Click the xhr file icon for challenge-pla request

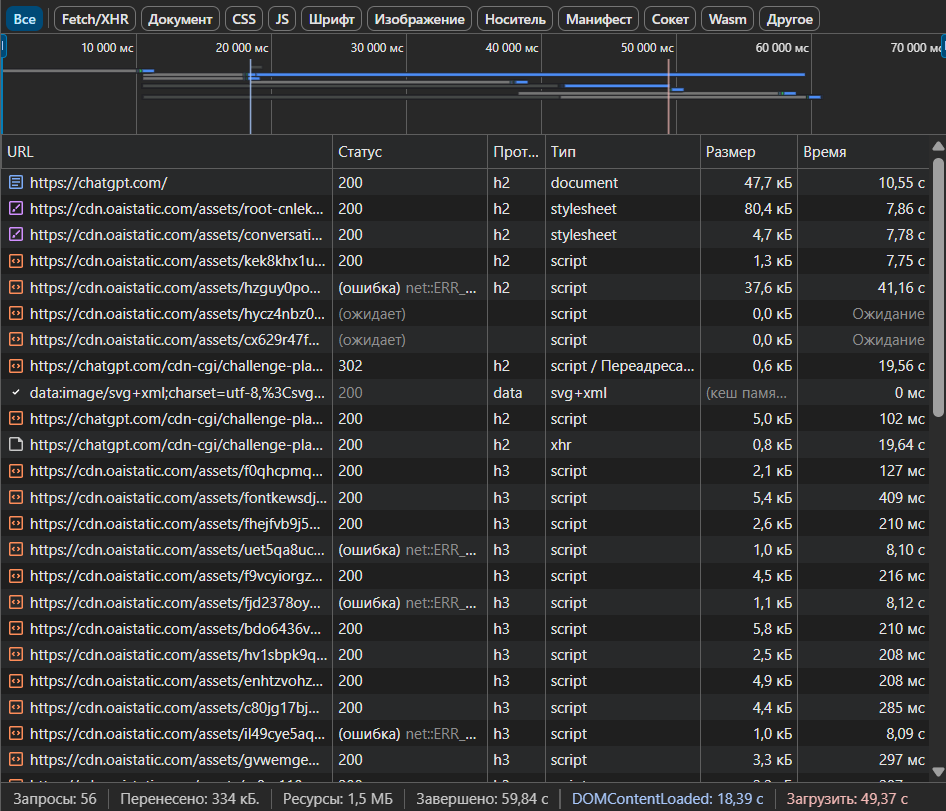coord(16,445)
